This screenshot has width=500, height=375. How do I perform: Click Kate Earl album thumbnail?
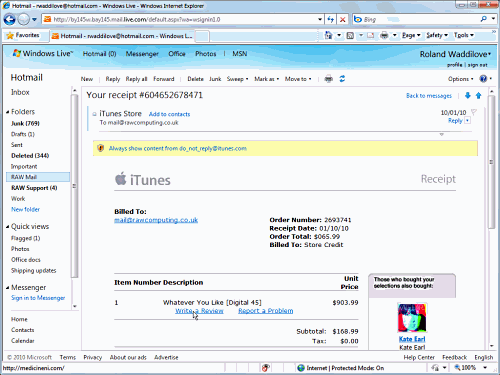412,318
